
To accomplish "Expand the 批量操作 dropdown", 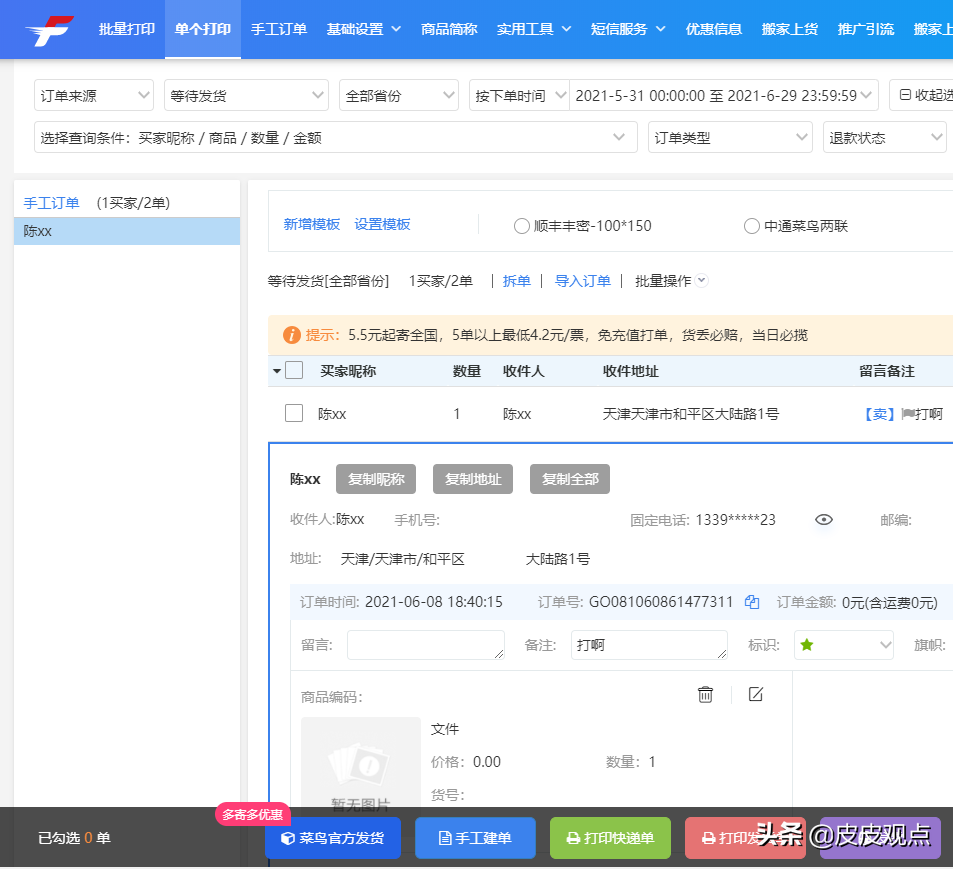I will (670, 281).
